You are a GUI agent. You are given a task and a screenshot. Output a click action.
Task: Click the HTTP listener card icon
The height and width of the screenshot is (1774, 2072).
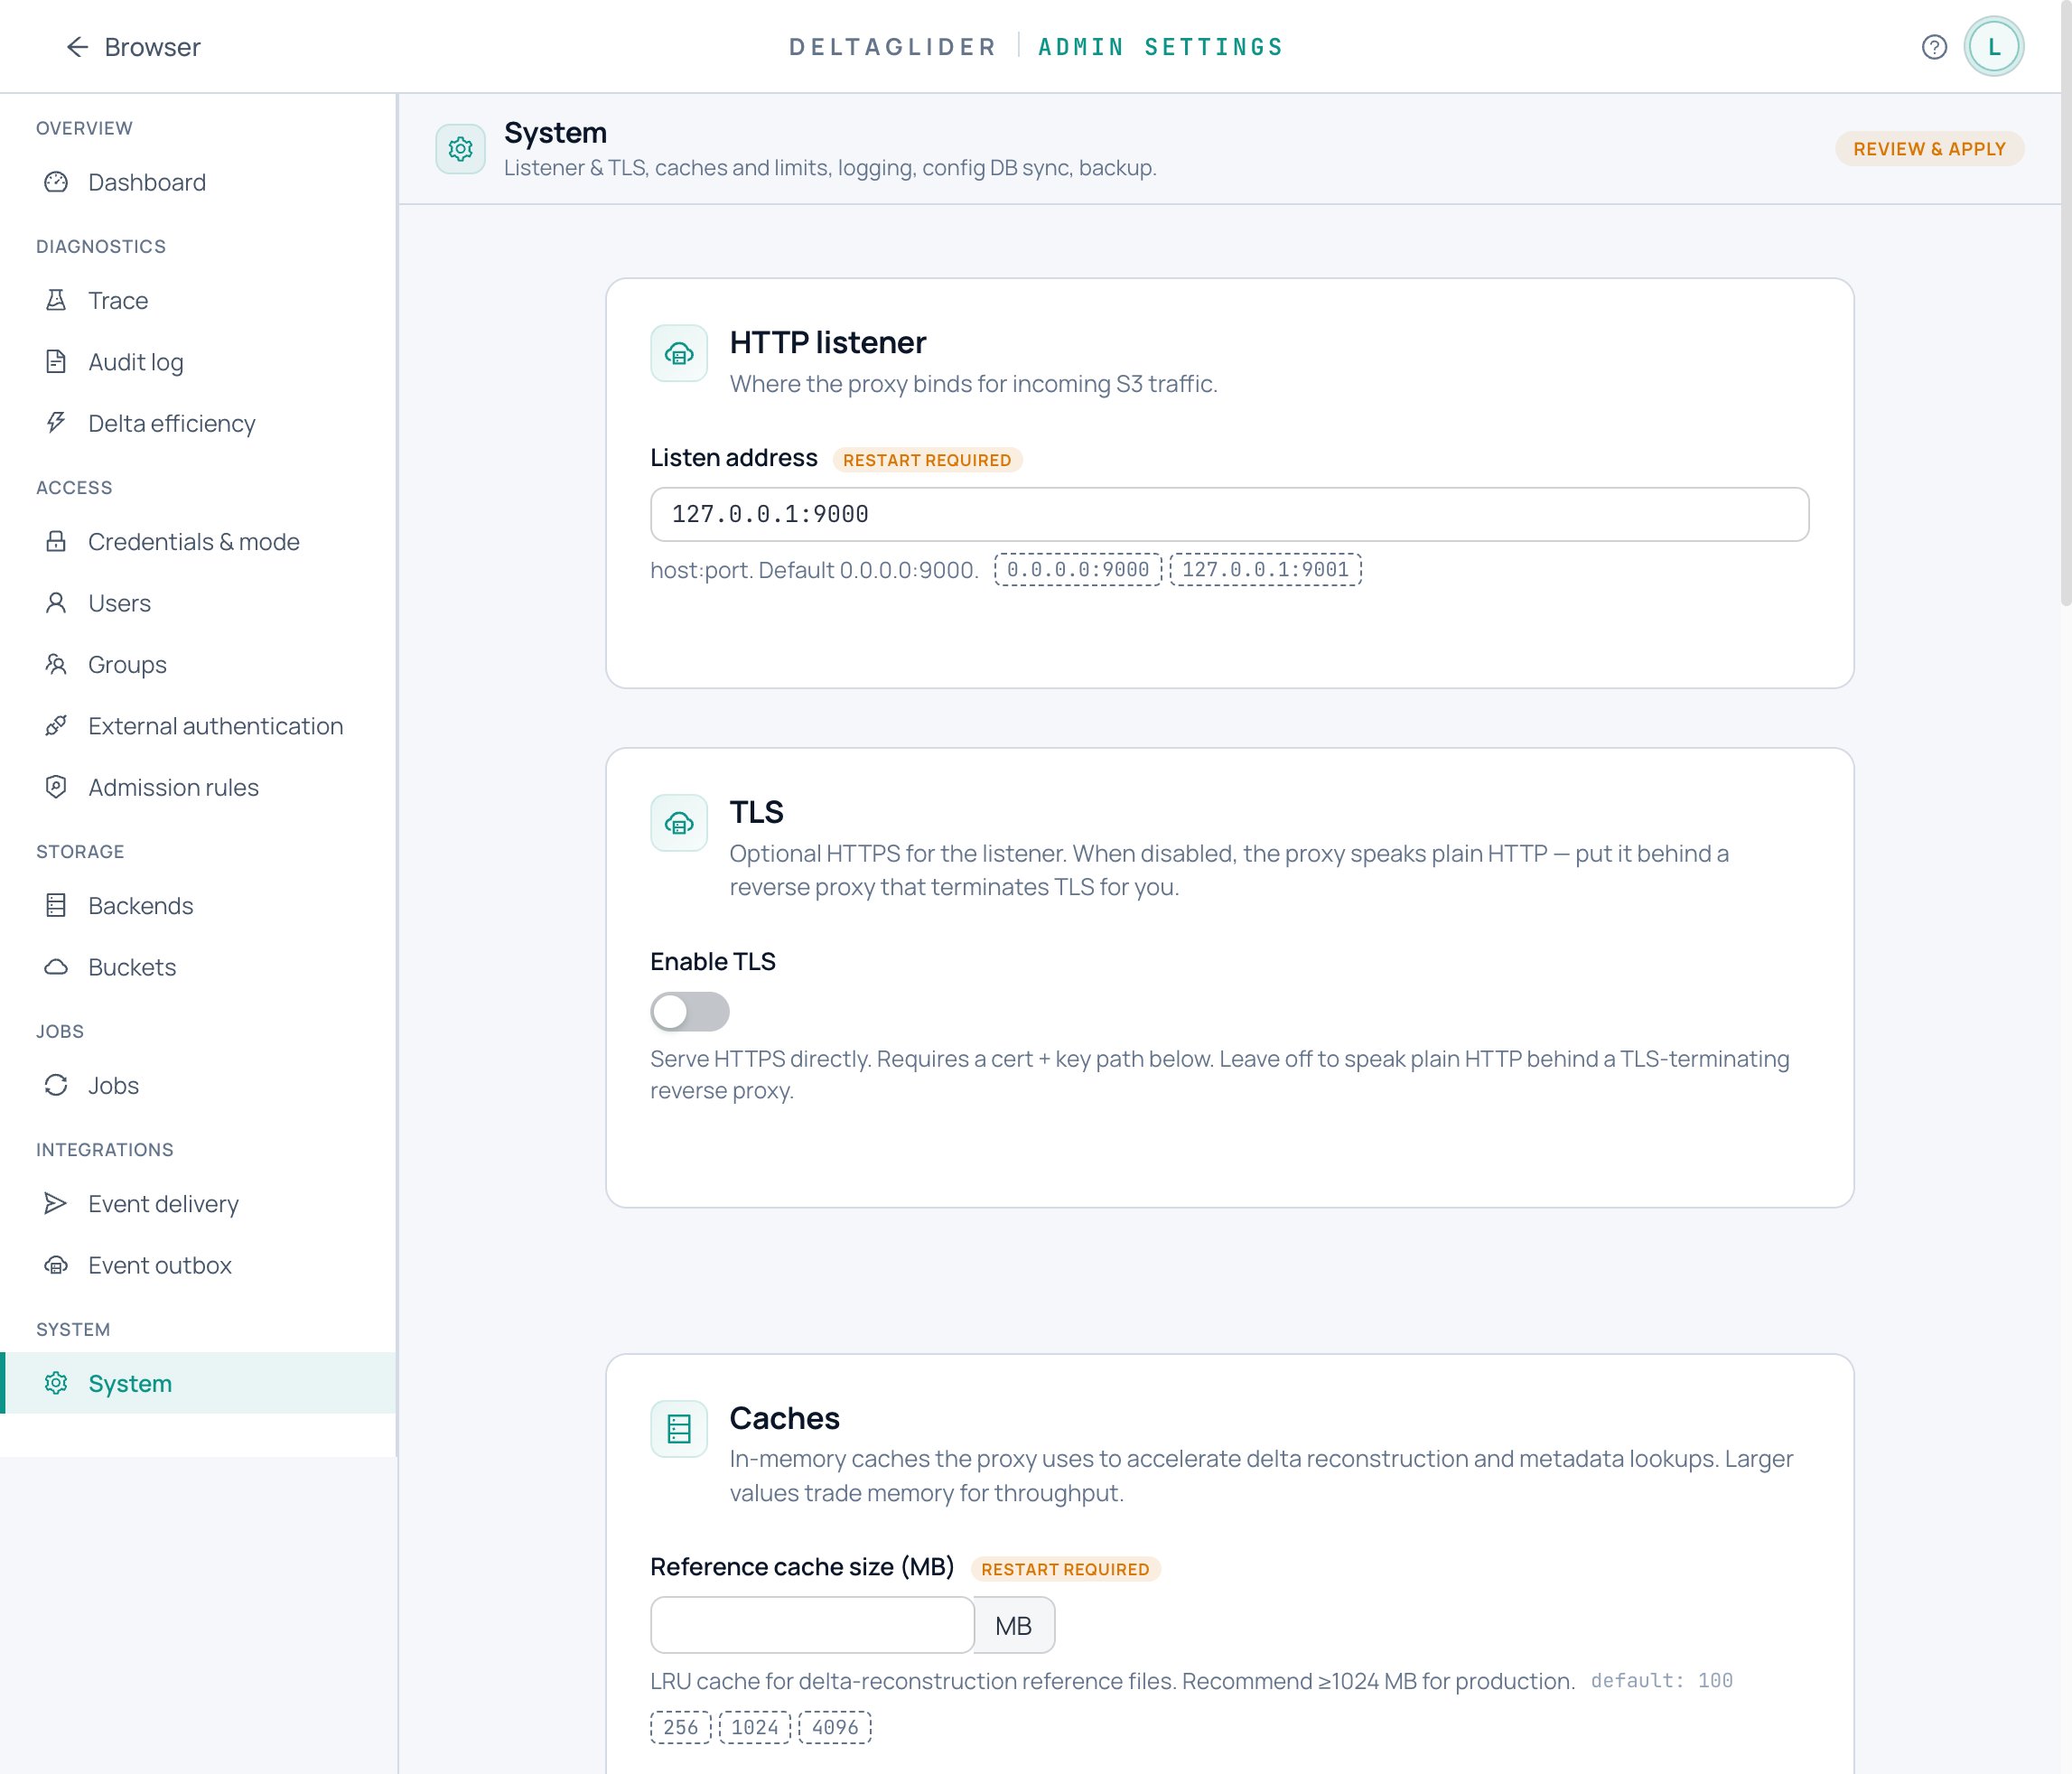pyautogui.click(x=679, y=353)
